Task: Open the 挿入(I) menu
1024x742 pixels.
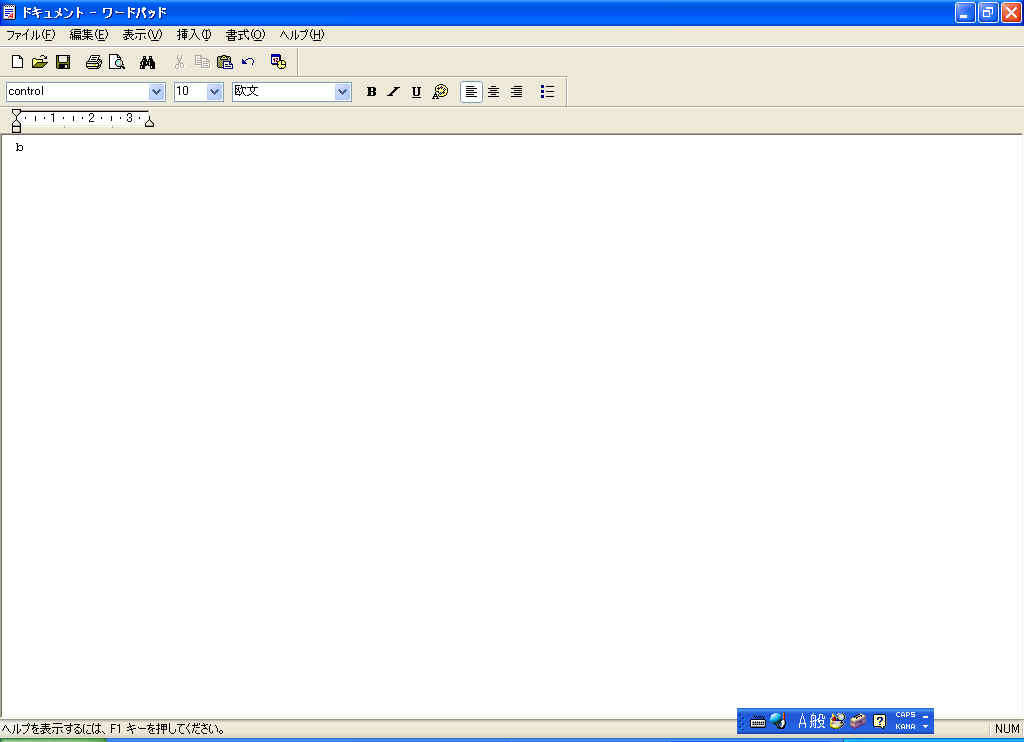Action: (x=194, y=35)
